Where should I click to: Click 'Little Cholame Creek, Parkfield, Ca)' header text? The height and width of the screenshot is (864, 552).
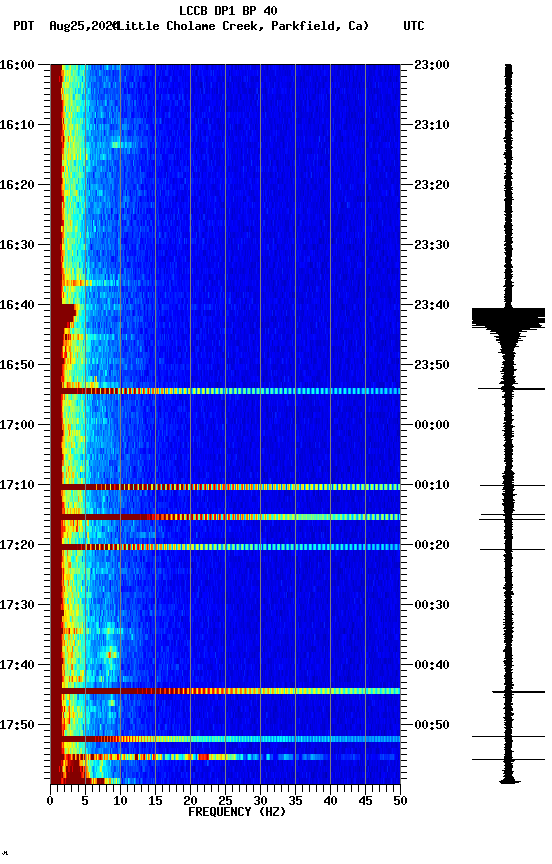(244, 26)
